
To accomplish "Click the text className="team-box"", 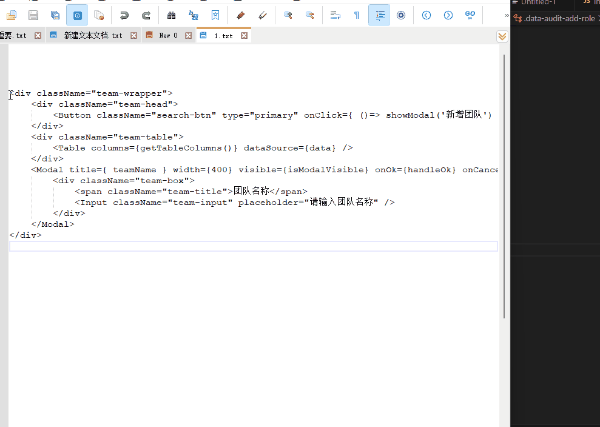I will [x=134, y=180].
